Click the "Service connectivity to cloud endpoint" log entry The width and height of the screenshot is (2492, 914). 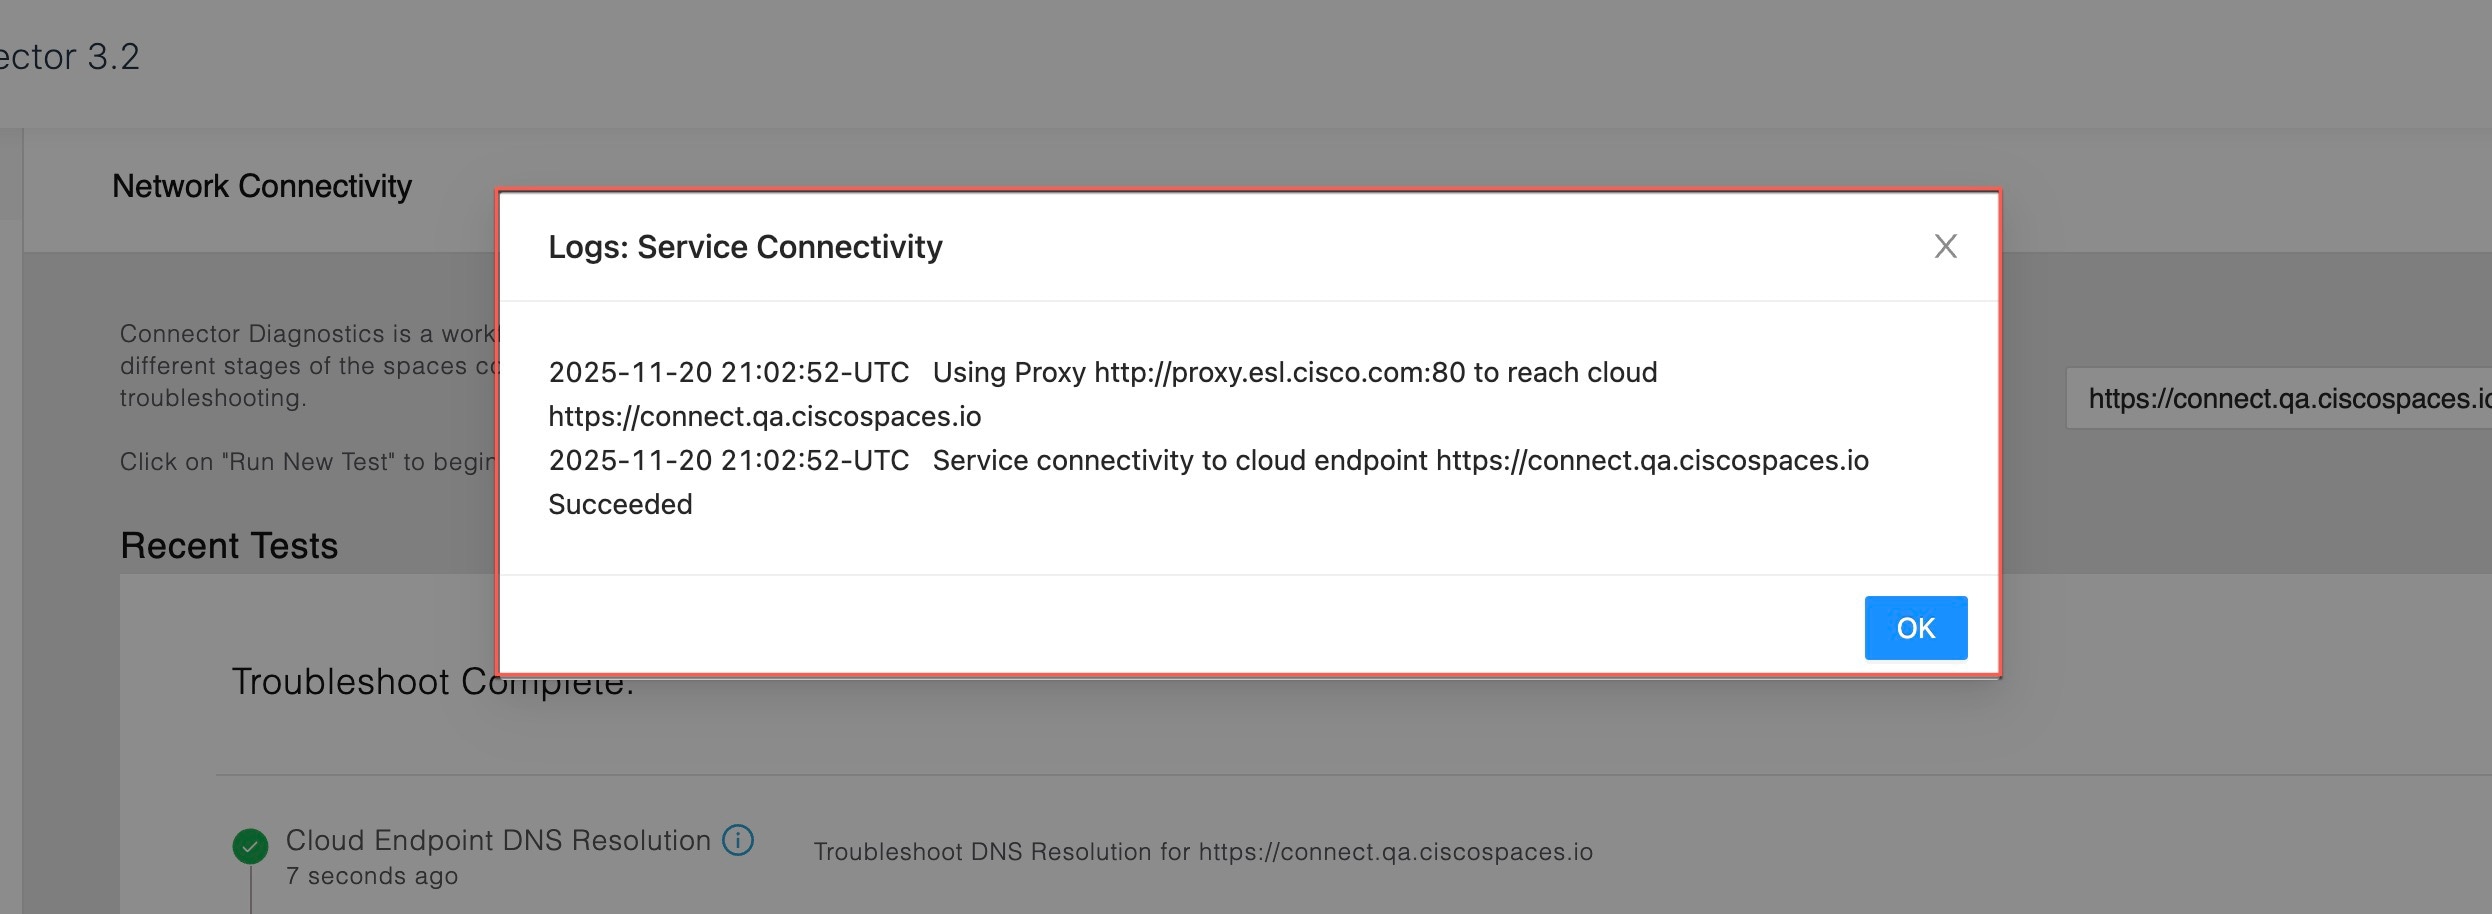tap(1180, 461)
